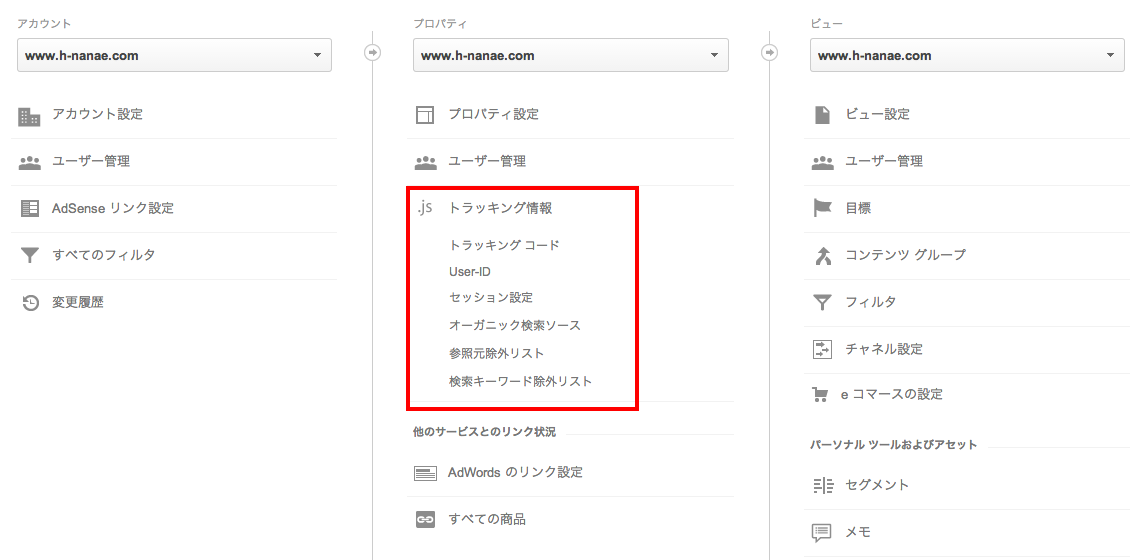Viewport: 1143px width, 560px height.
Task: Open ビュー設定
Action: click(877, 114)
